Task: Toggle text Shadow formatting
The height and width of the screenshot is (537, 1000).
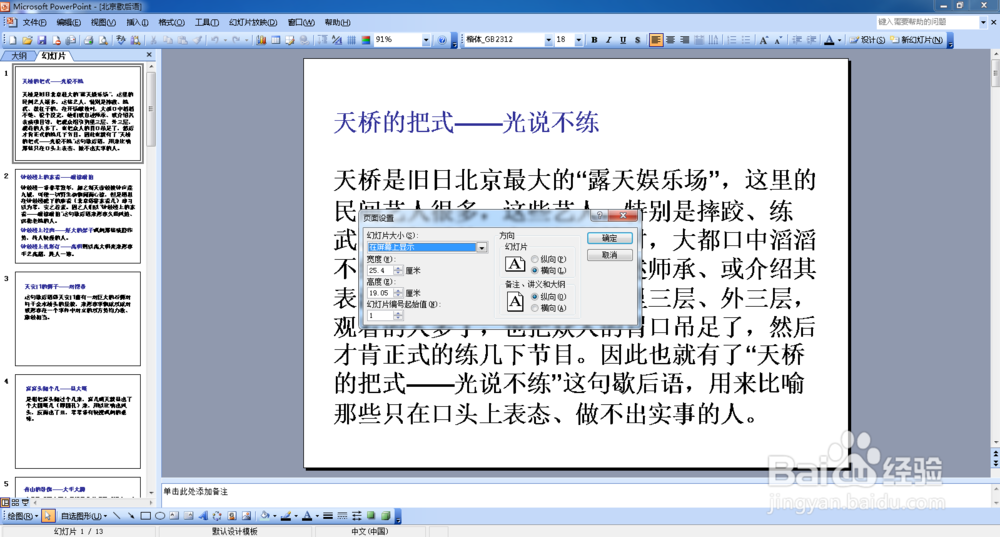Action: click(638, 40)
